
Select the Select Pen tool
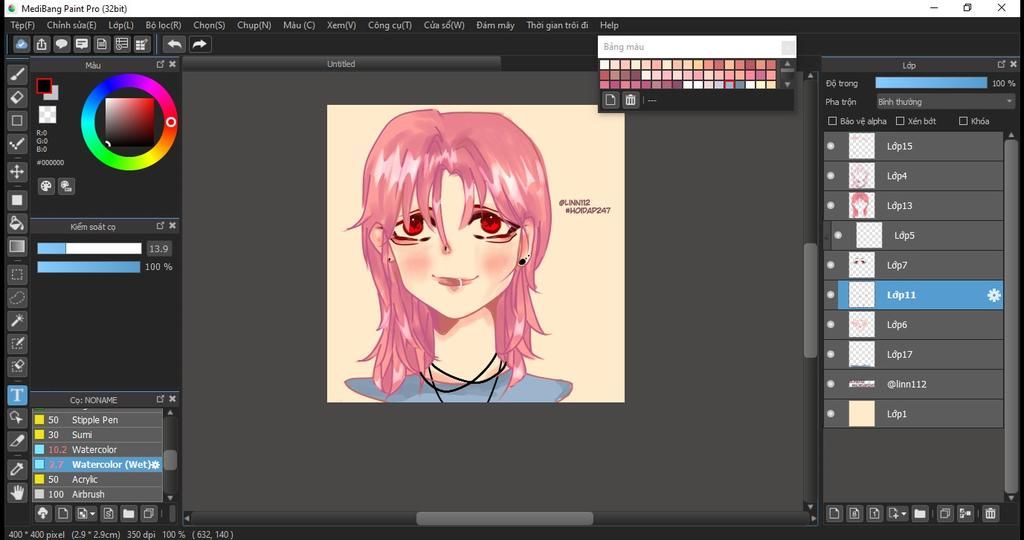[17, 343]
